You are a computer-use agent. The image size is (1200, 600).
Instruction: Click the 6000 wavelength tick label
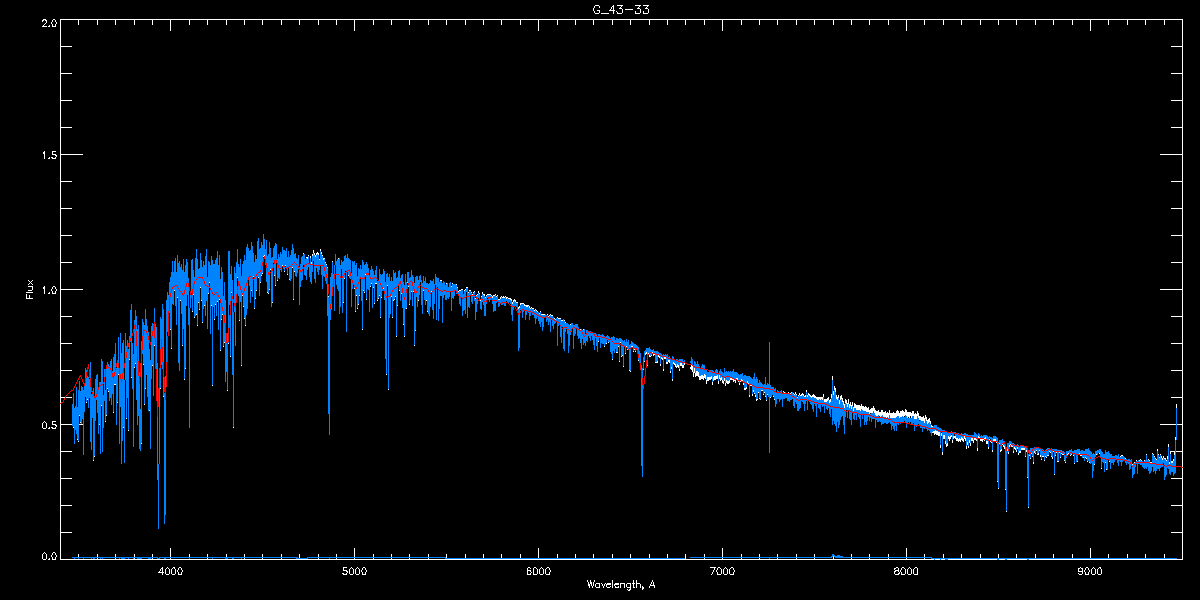coord(538,571)
